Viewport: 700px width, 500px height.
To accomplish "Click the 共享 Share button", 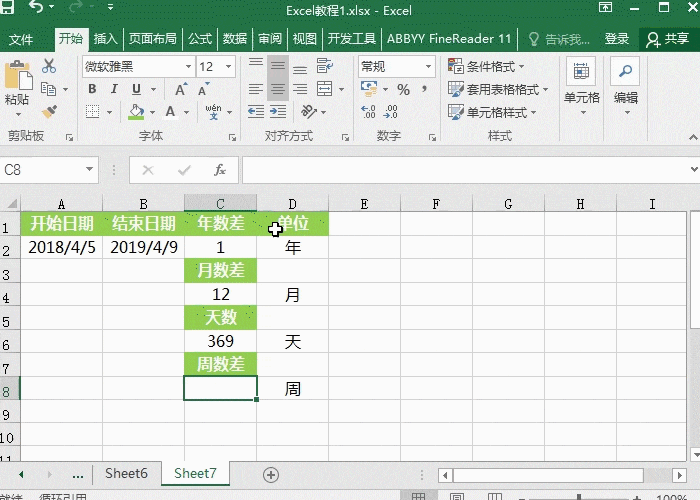I will click(x=668, y=39).
